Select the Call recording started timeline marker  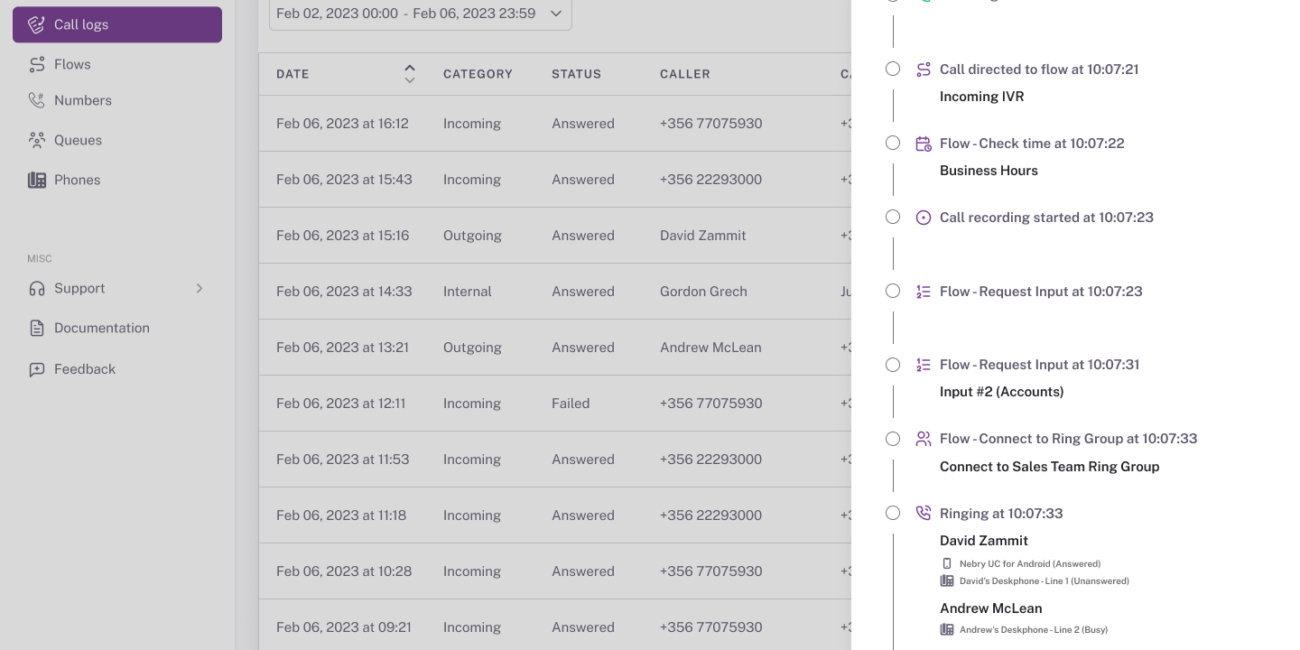pos(893,217)
